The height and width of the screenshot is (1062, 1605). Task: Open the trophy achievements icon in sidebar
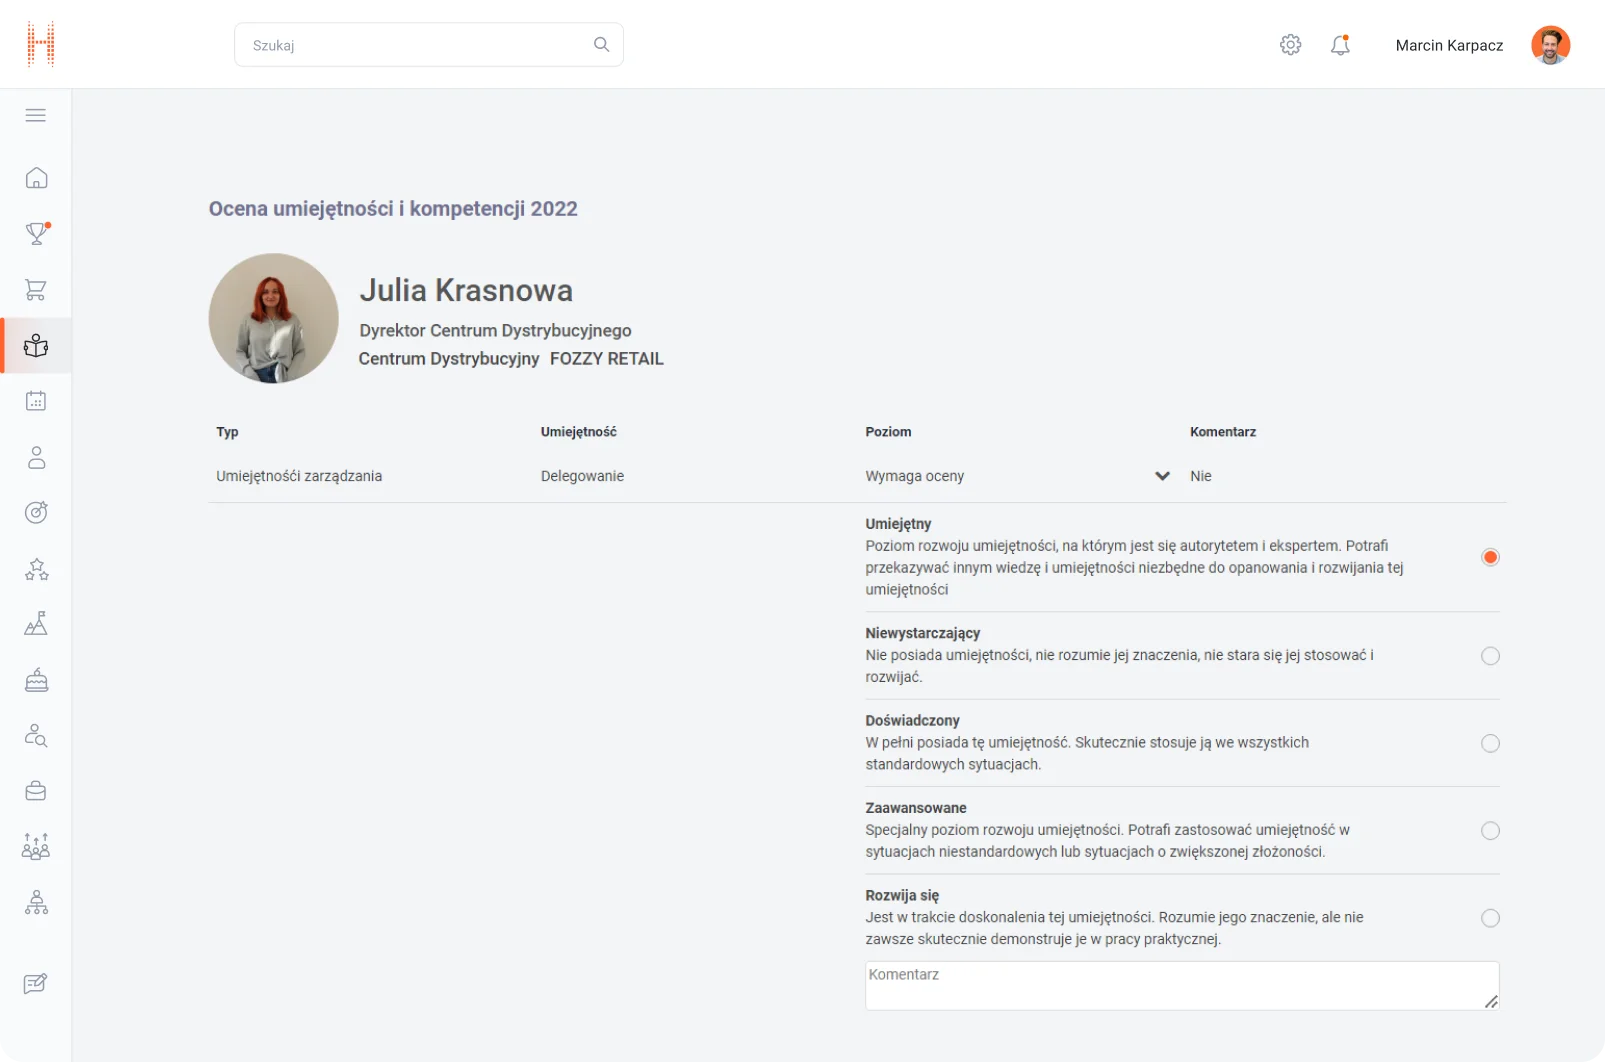pyautogui.click(x=36, y=234)
